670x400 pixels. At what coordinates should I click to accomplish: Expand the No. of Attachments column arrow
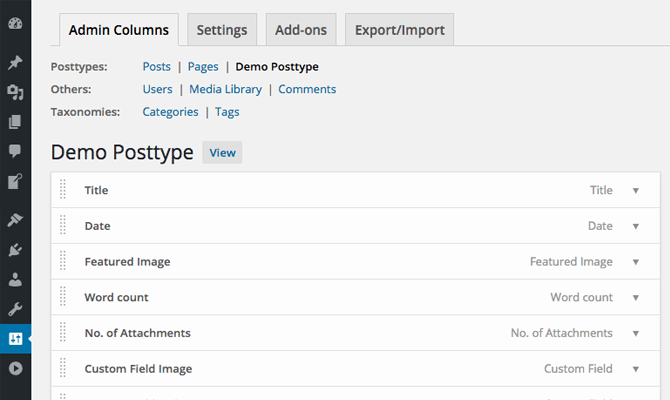[x=636, y=333]
